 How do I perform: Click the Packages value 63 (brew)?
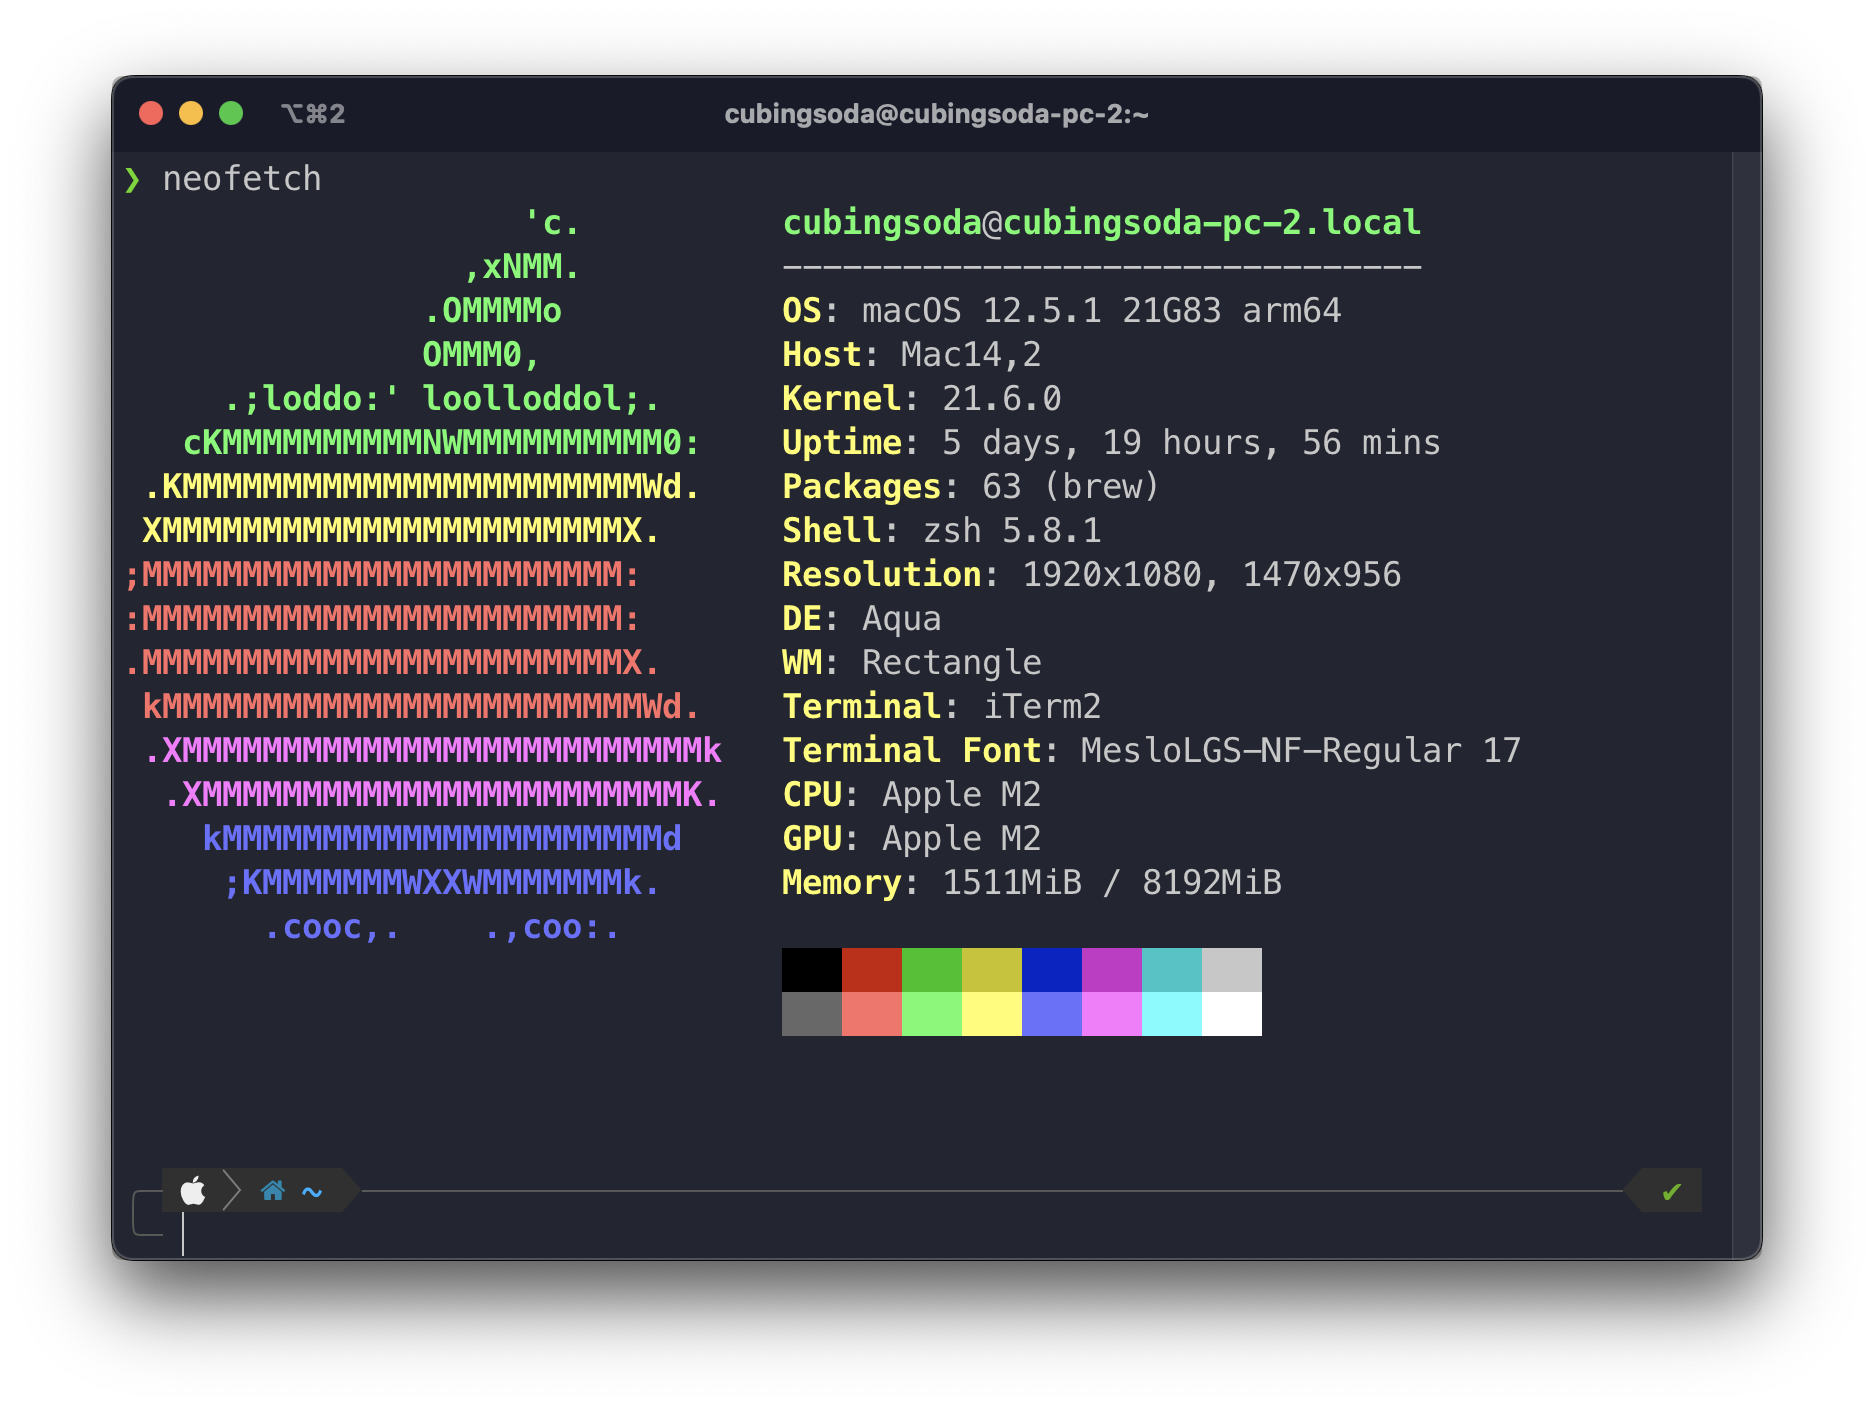1071,486
